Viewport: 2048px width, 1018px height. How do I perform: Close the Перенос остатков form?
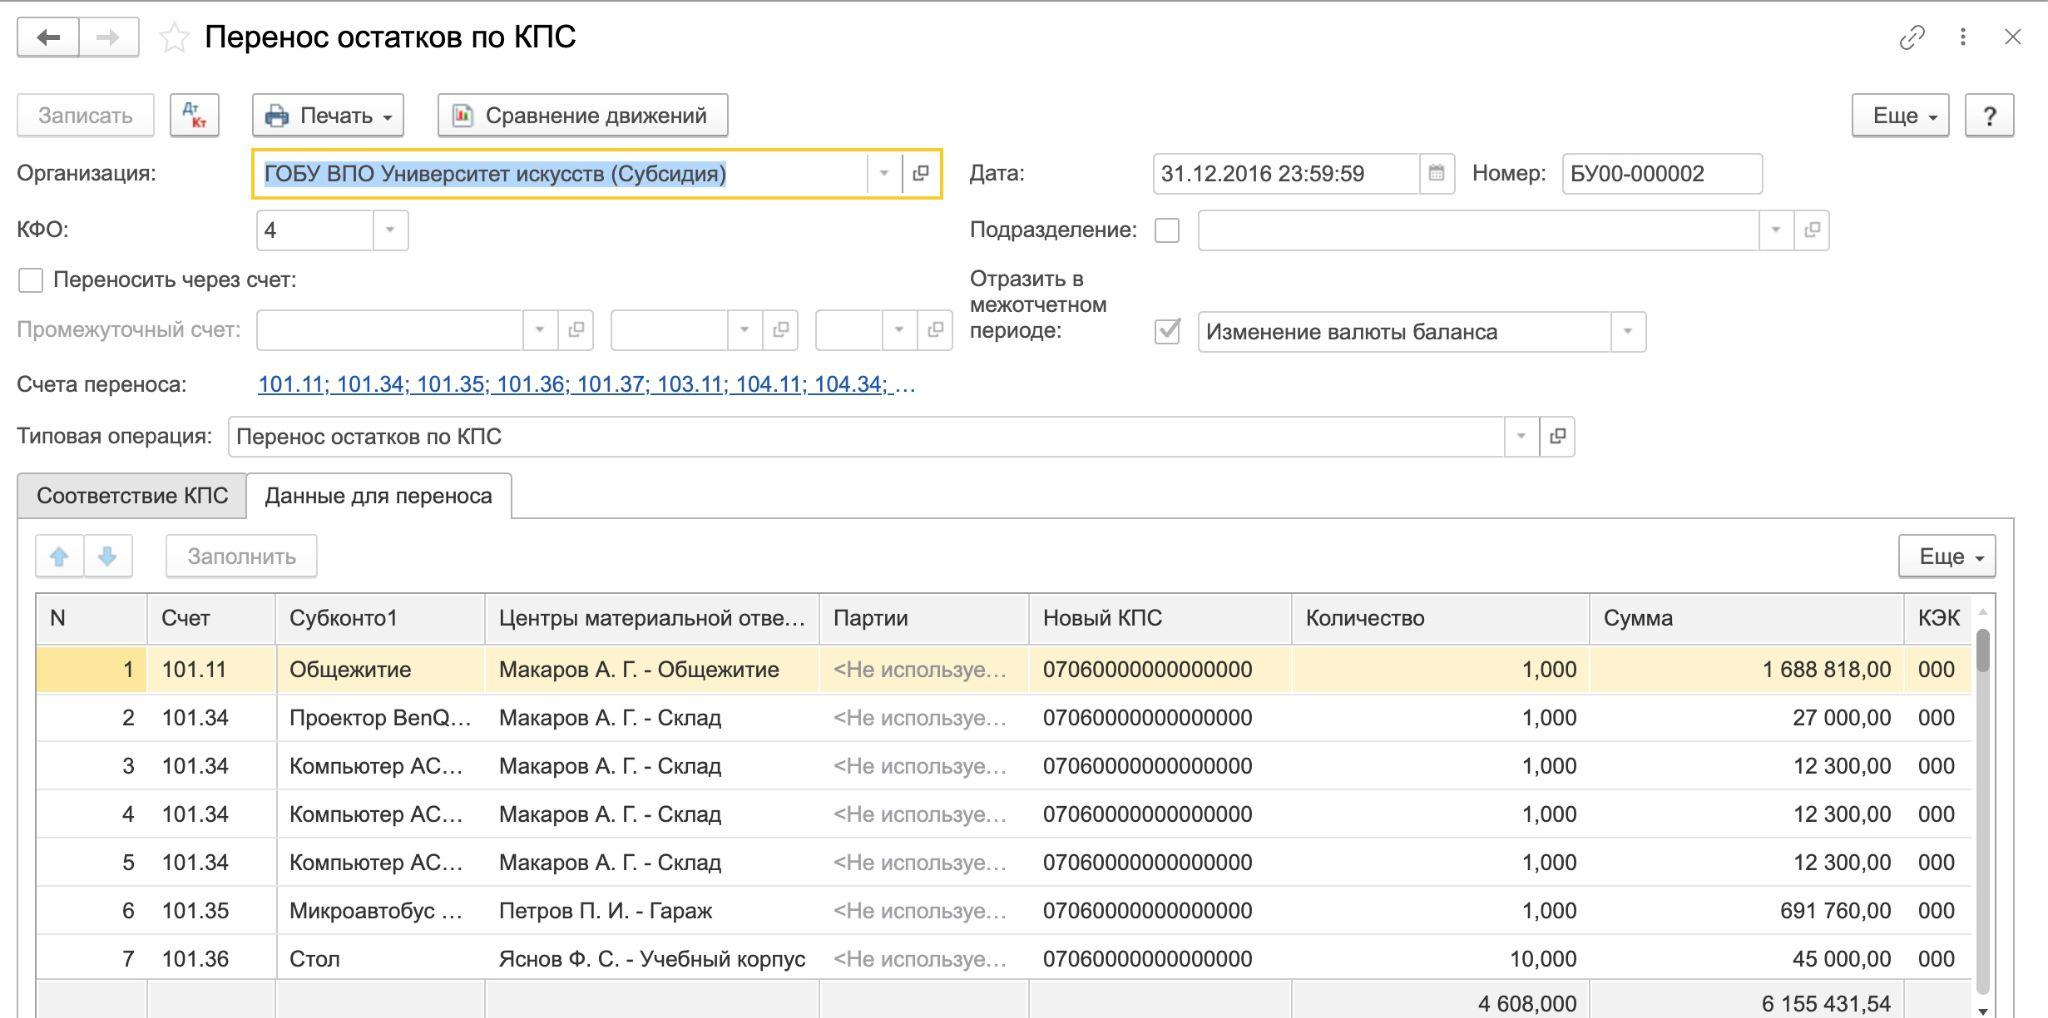coord(2013,37)
